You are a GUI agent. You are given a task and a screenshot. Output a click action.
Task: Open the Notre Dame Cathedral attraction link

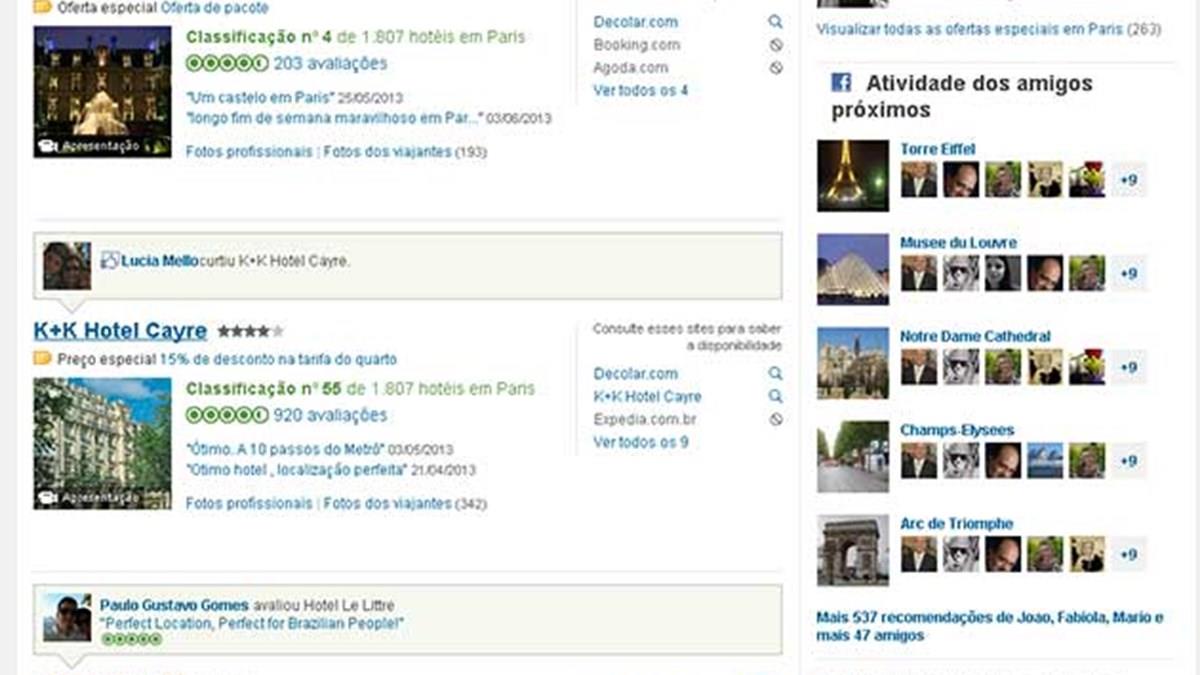(975, 337)
